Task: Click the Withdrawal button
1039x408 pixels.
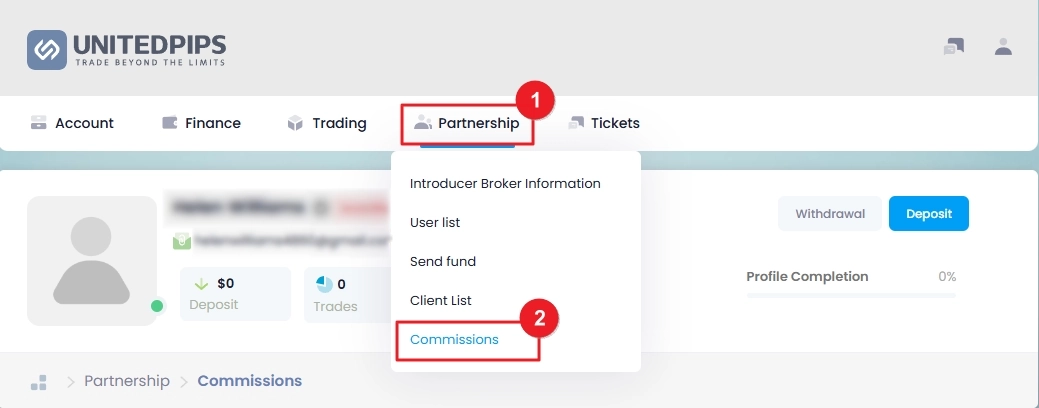Action: pyautogui.click(x=830, y=214)
